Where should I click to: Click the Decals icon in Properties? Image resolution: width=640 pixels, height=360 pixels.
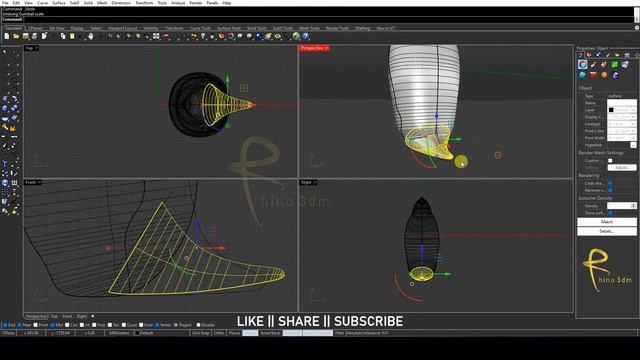pyautogui.click(x=625, y=64)
